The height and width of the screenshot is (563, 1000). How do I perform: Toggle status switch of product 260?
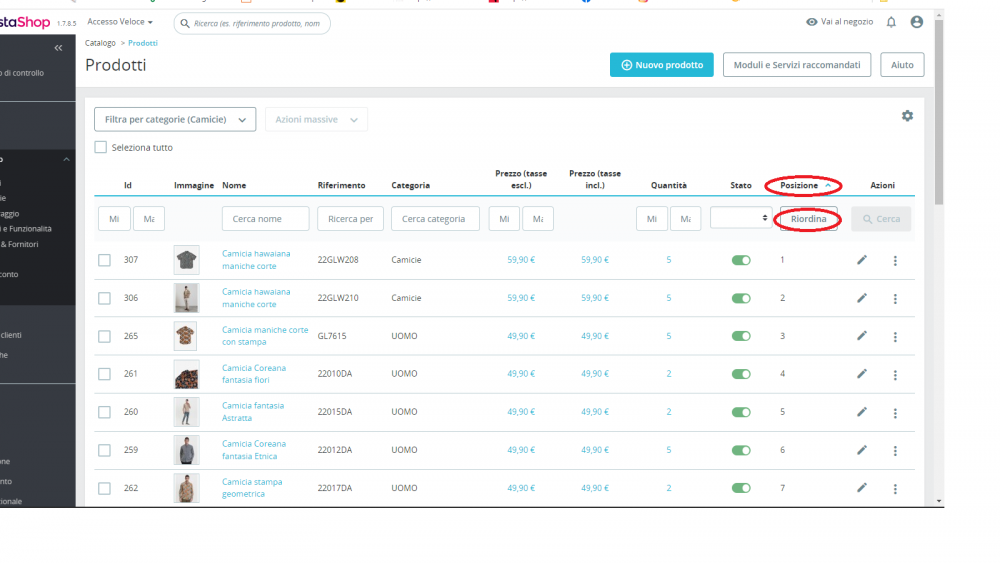click(740, 413)
